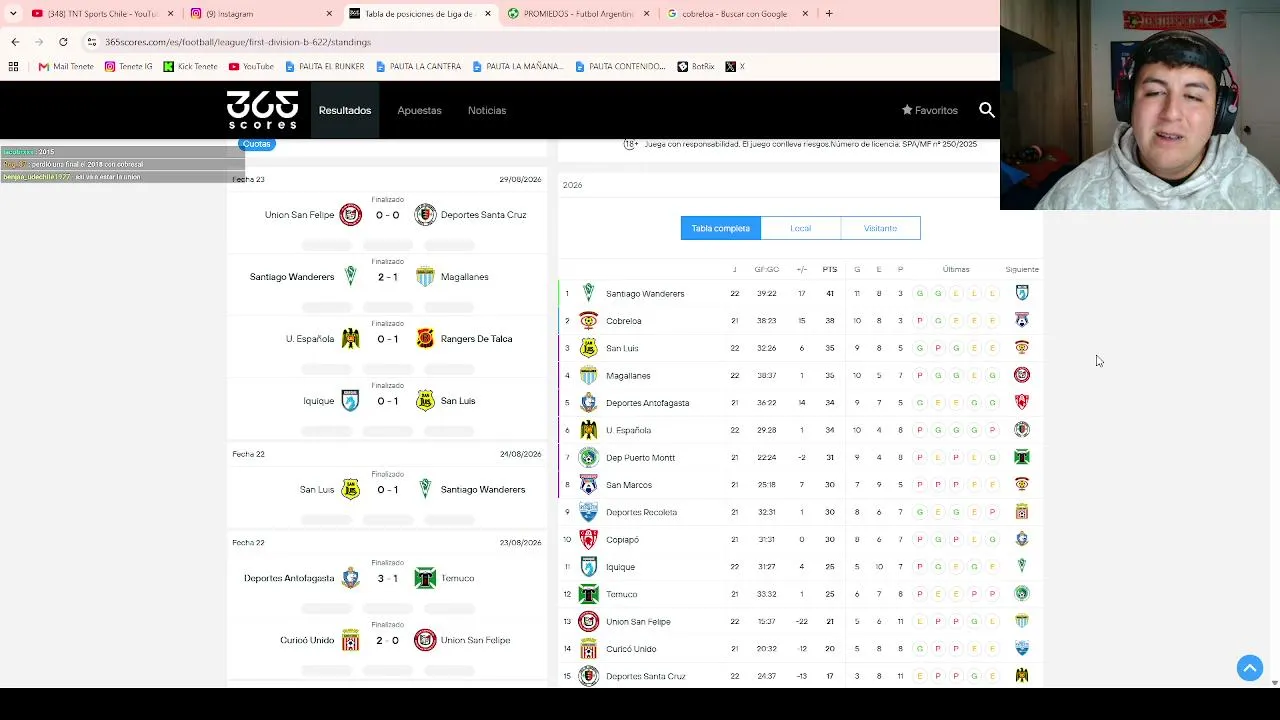Open Union San Felipe vs Deportes Santa Cruz match
This screenshot has height=720, width=1280.
(x=387, y=215)
